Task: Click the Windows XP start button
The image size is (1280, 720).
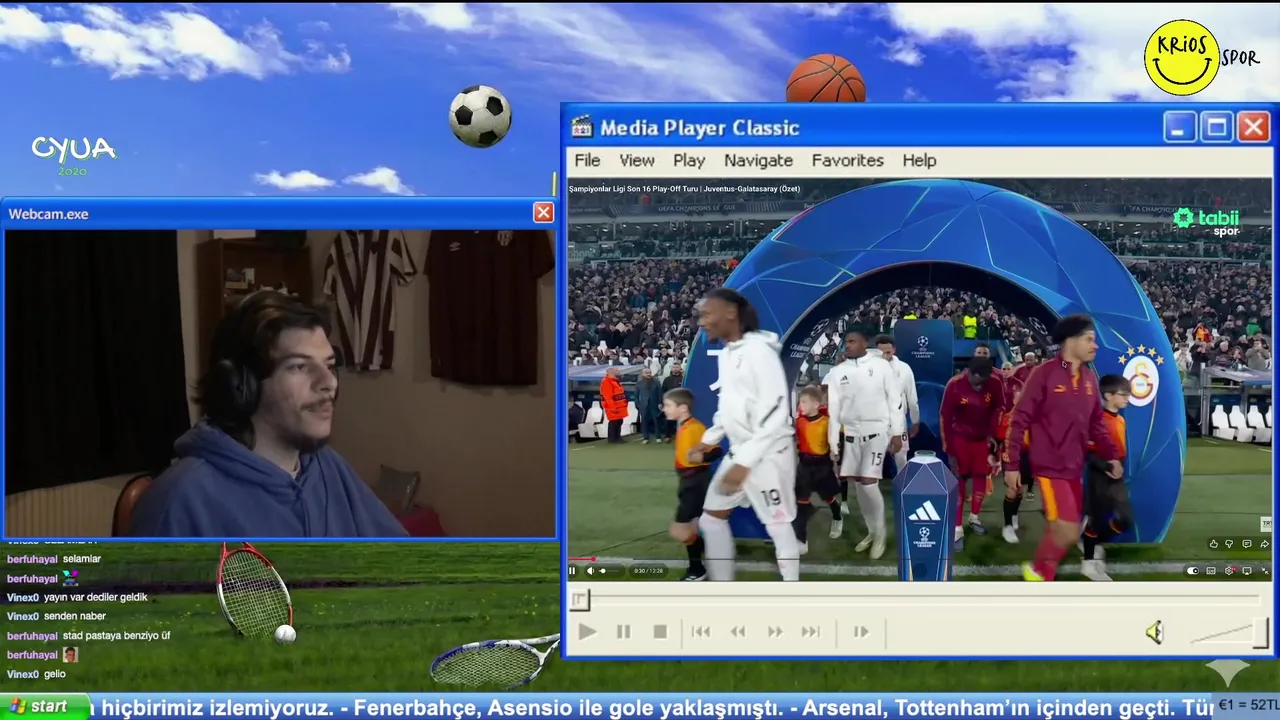Action: (x=44, y=706)
